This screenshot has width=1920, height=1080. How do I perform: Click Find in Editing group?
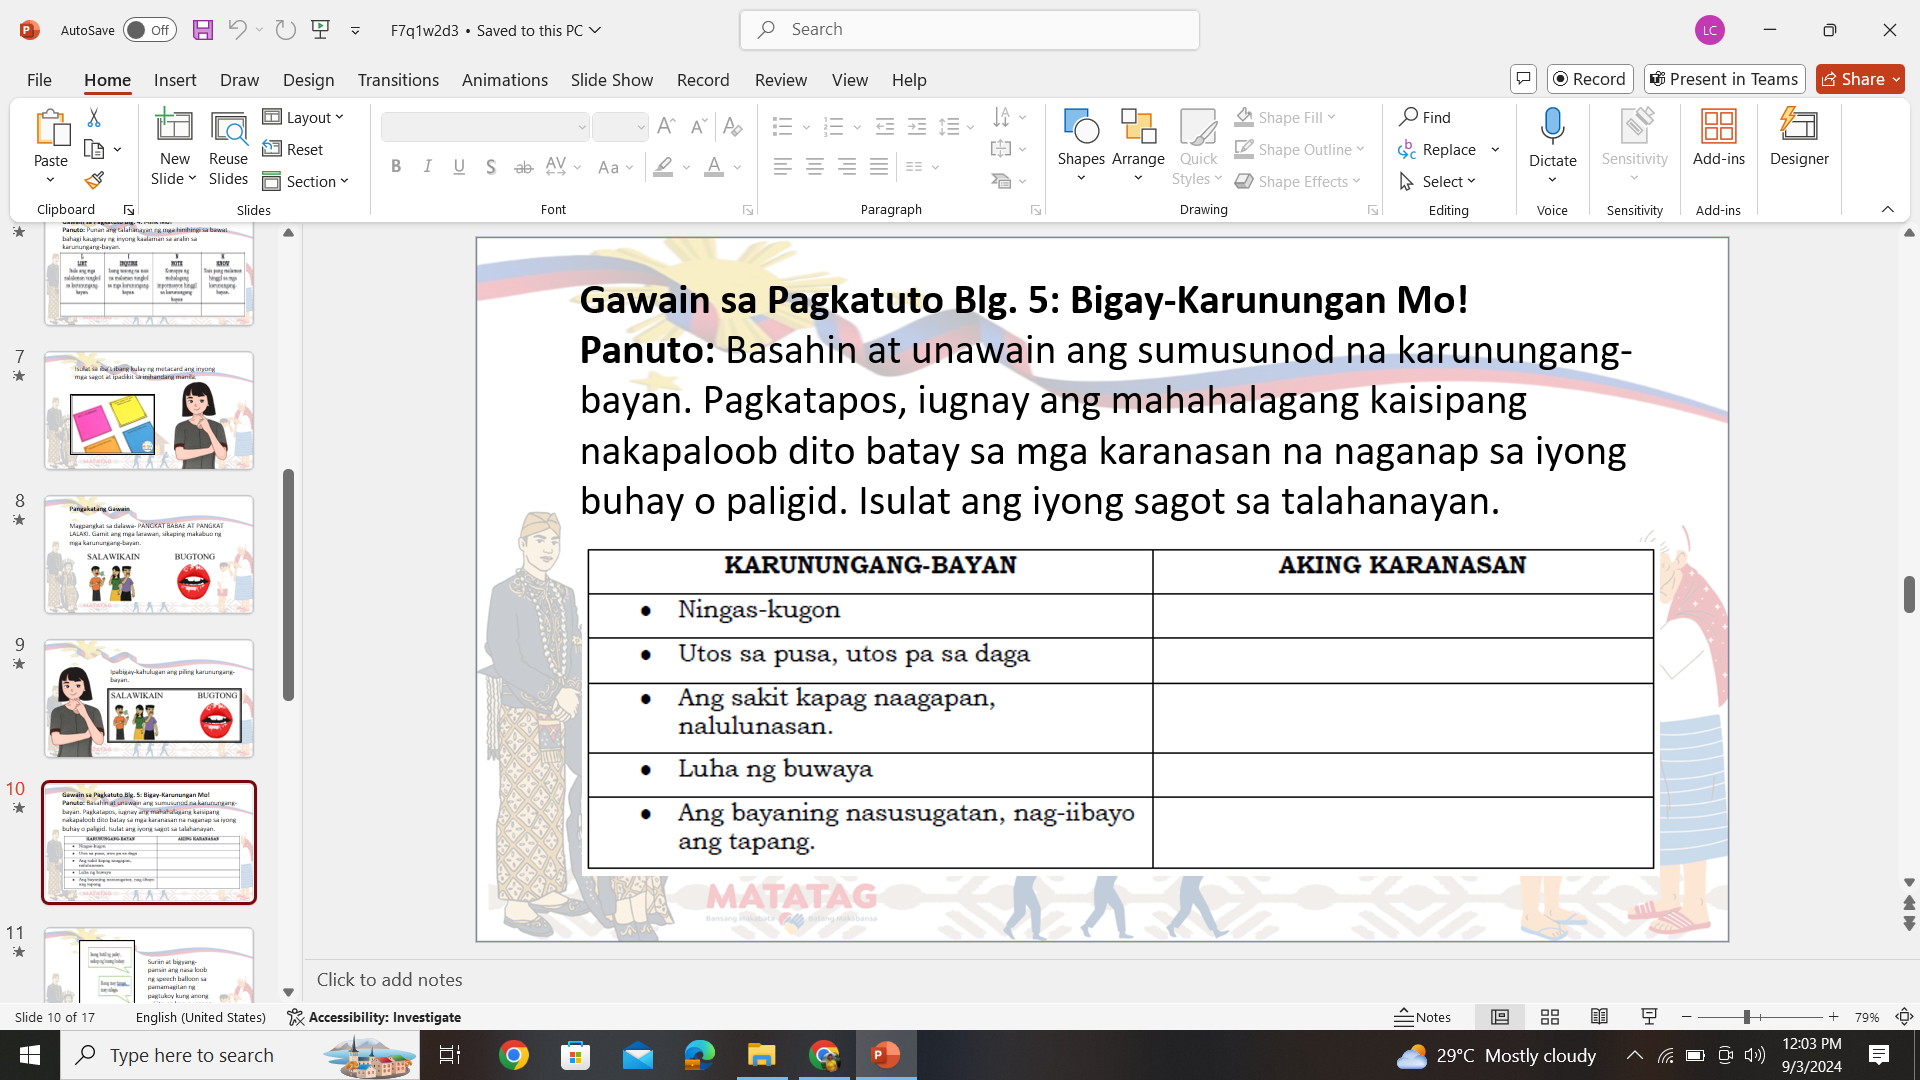point(1425,117)
